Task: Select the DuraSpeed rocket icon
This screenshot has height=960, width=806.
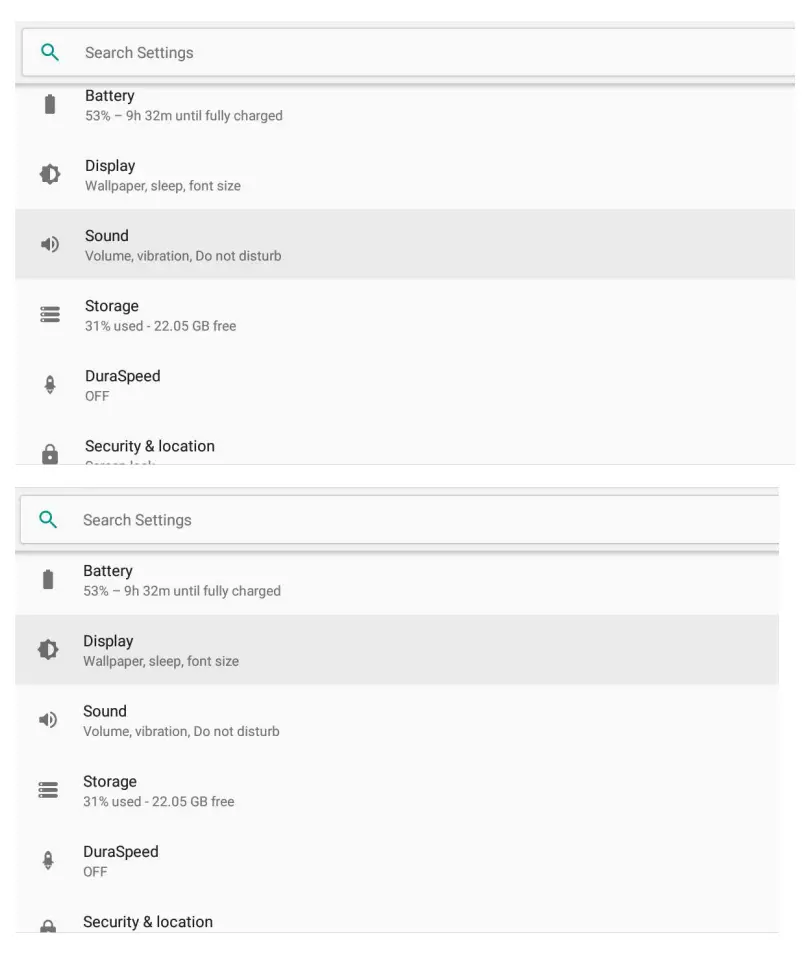Action: coord(50,384)
